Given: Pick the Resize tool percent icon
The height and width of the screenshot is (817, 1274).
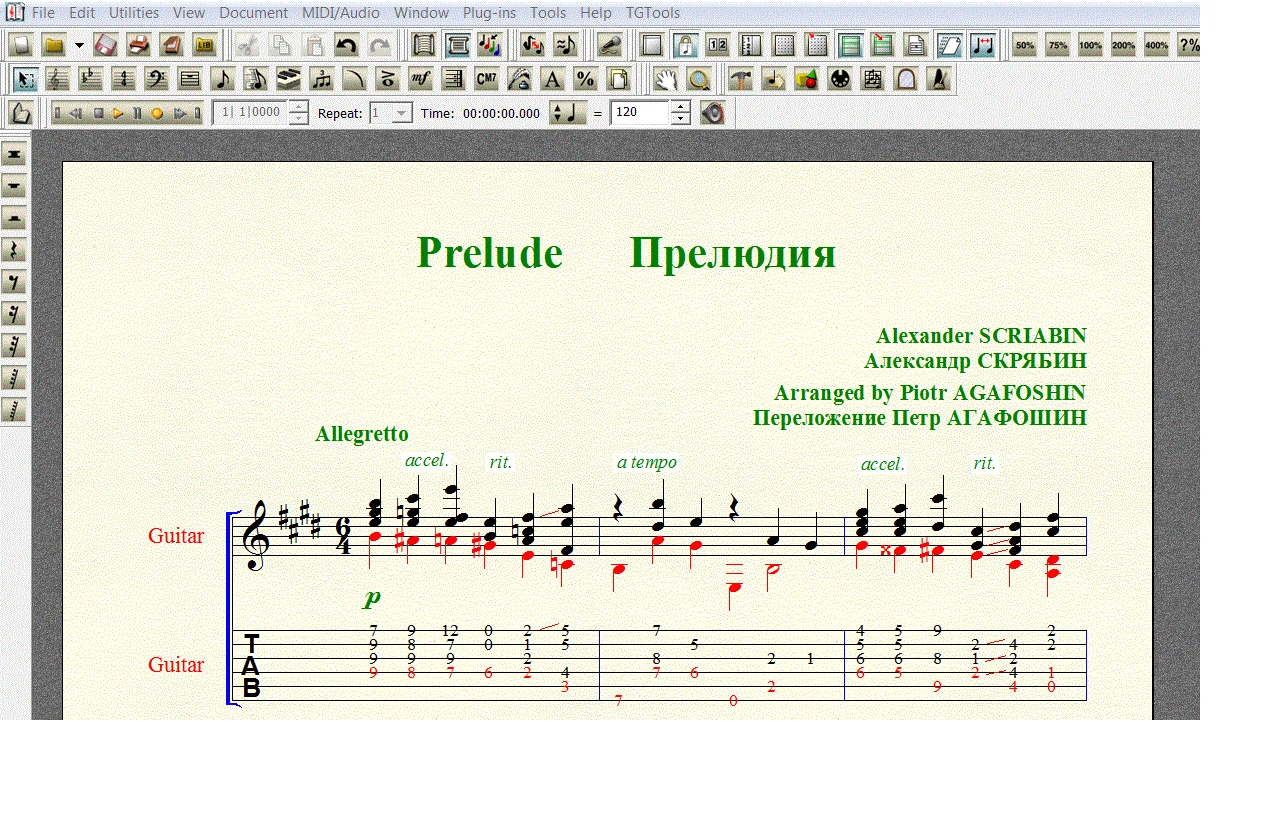Looking at the screenshot, I should pyautogui.click(x=584, y=79).
